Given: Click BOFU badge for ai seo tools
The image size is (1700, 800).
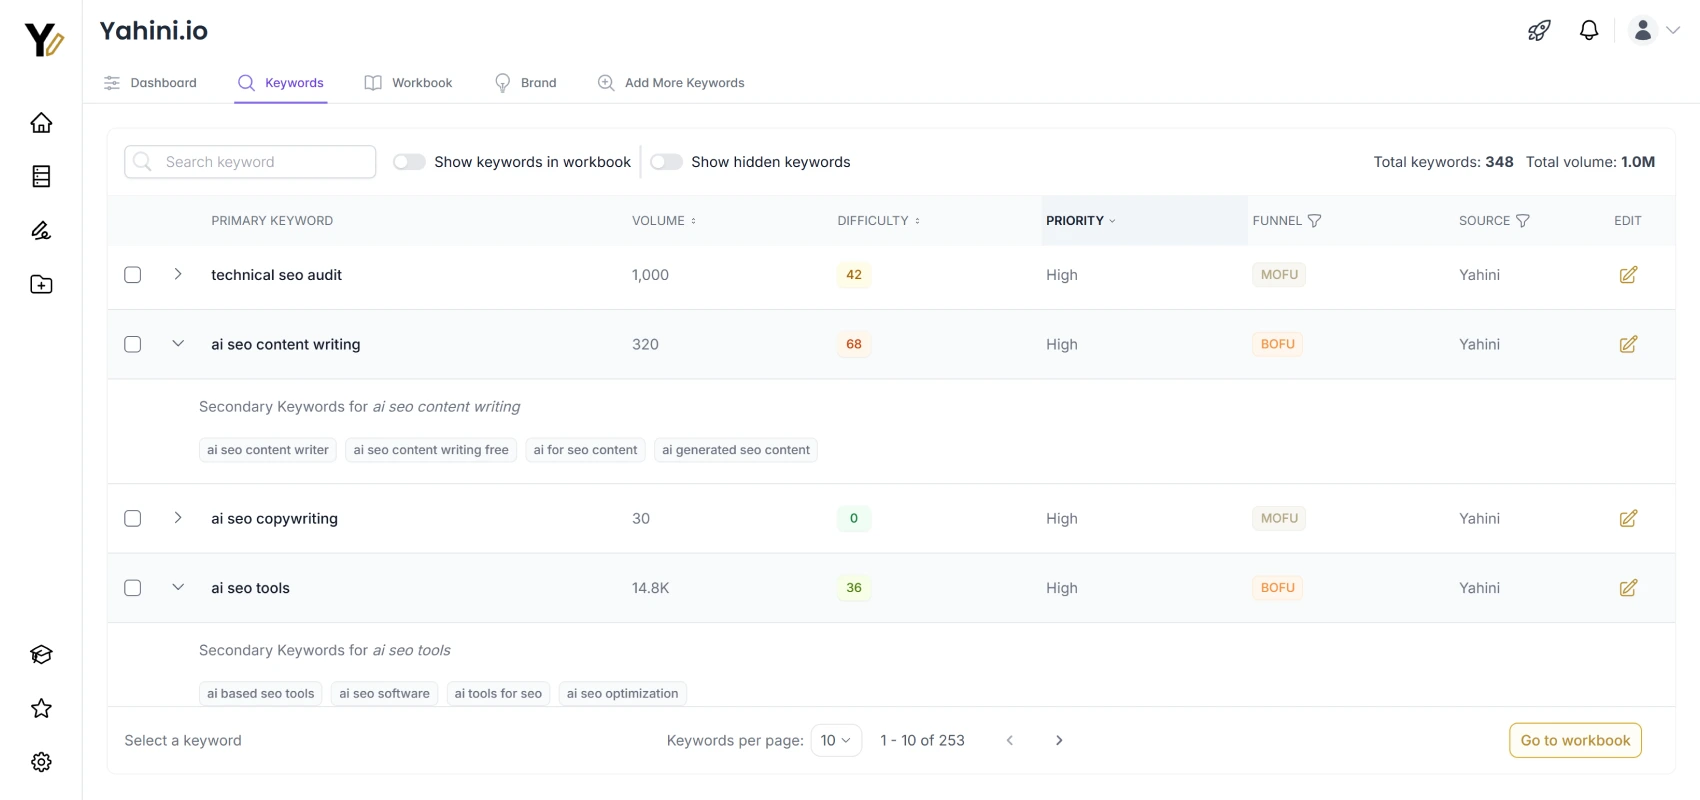Looking at the screenshot, I should click(1278, 588).
